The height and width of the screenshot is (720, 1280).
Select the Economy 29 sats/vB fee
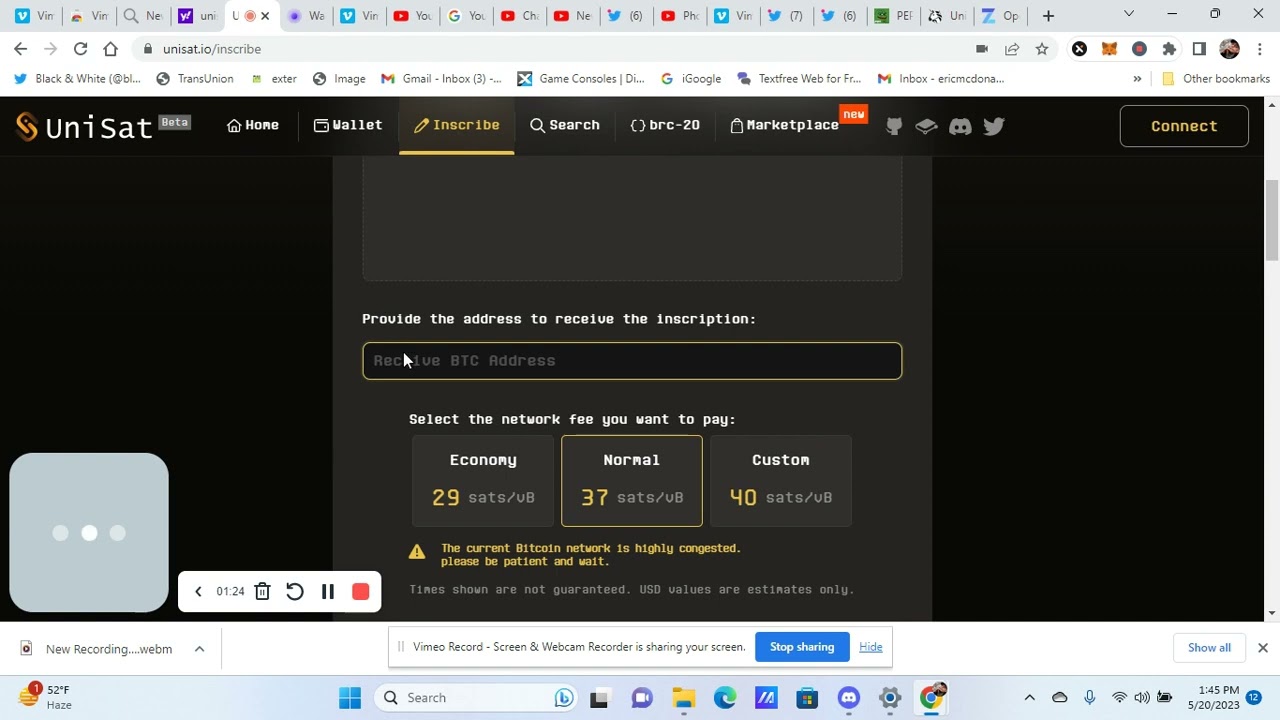coord(483,481)
